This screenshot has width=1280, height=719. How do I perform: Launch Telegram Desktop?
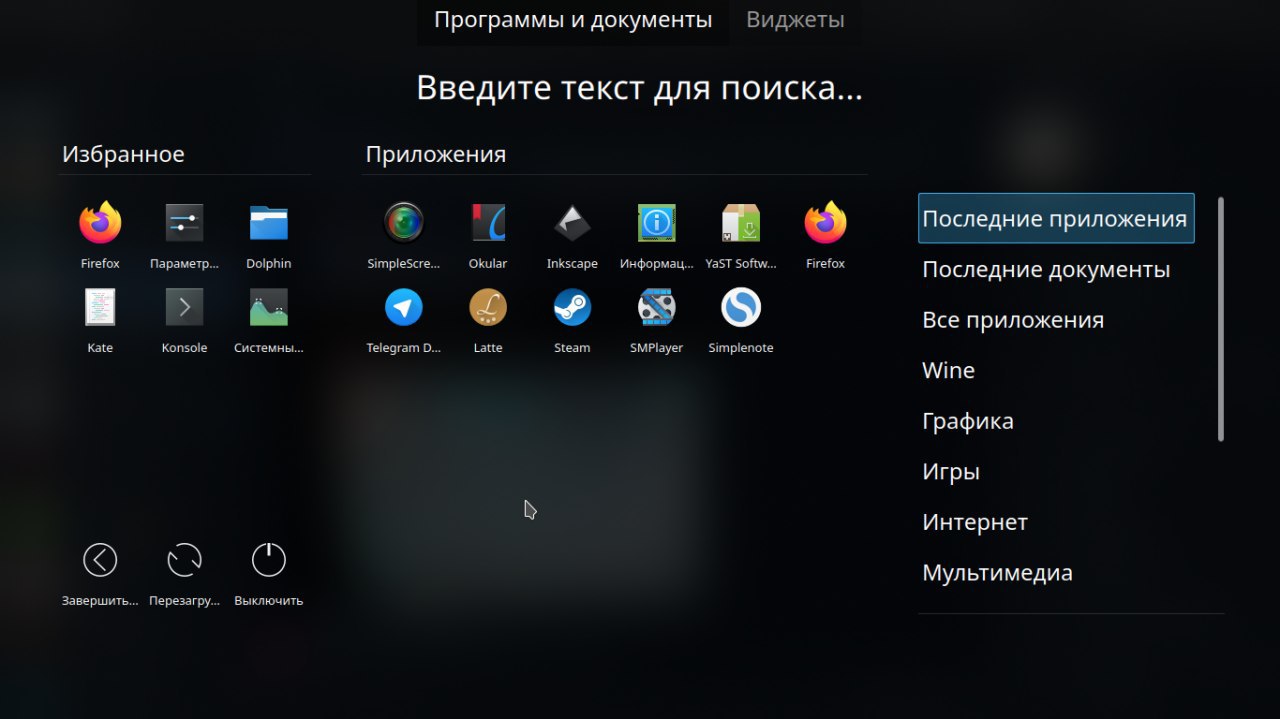pyautogui.click(x=404, y=307)
